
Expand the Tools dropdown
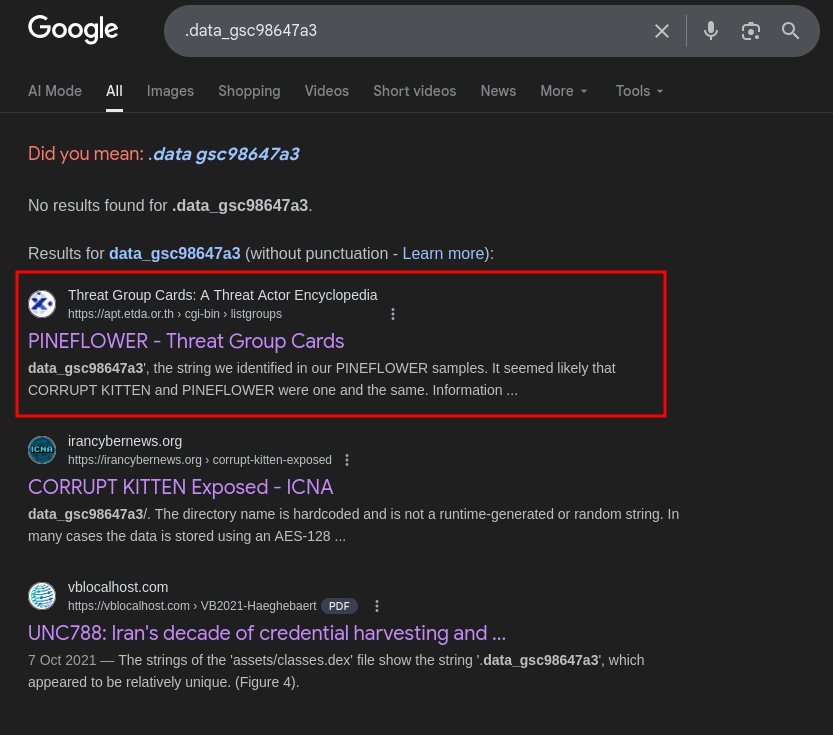639,91
